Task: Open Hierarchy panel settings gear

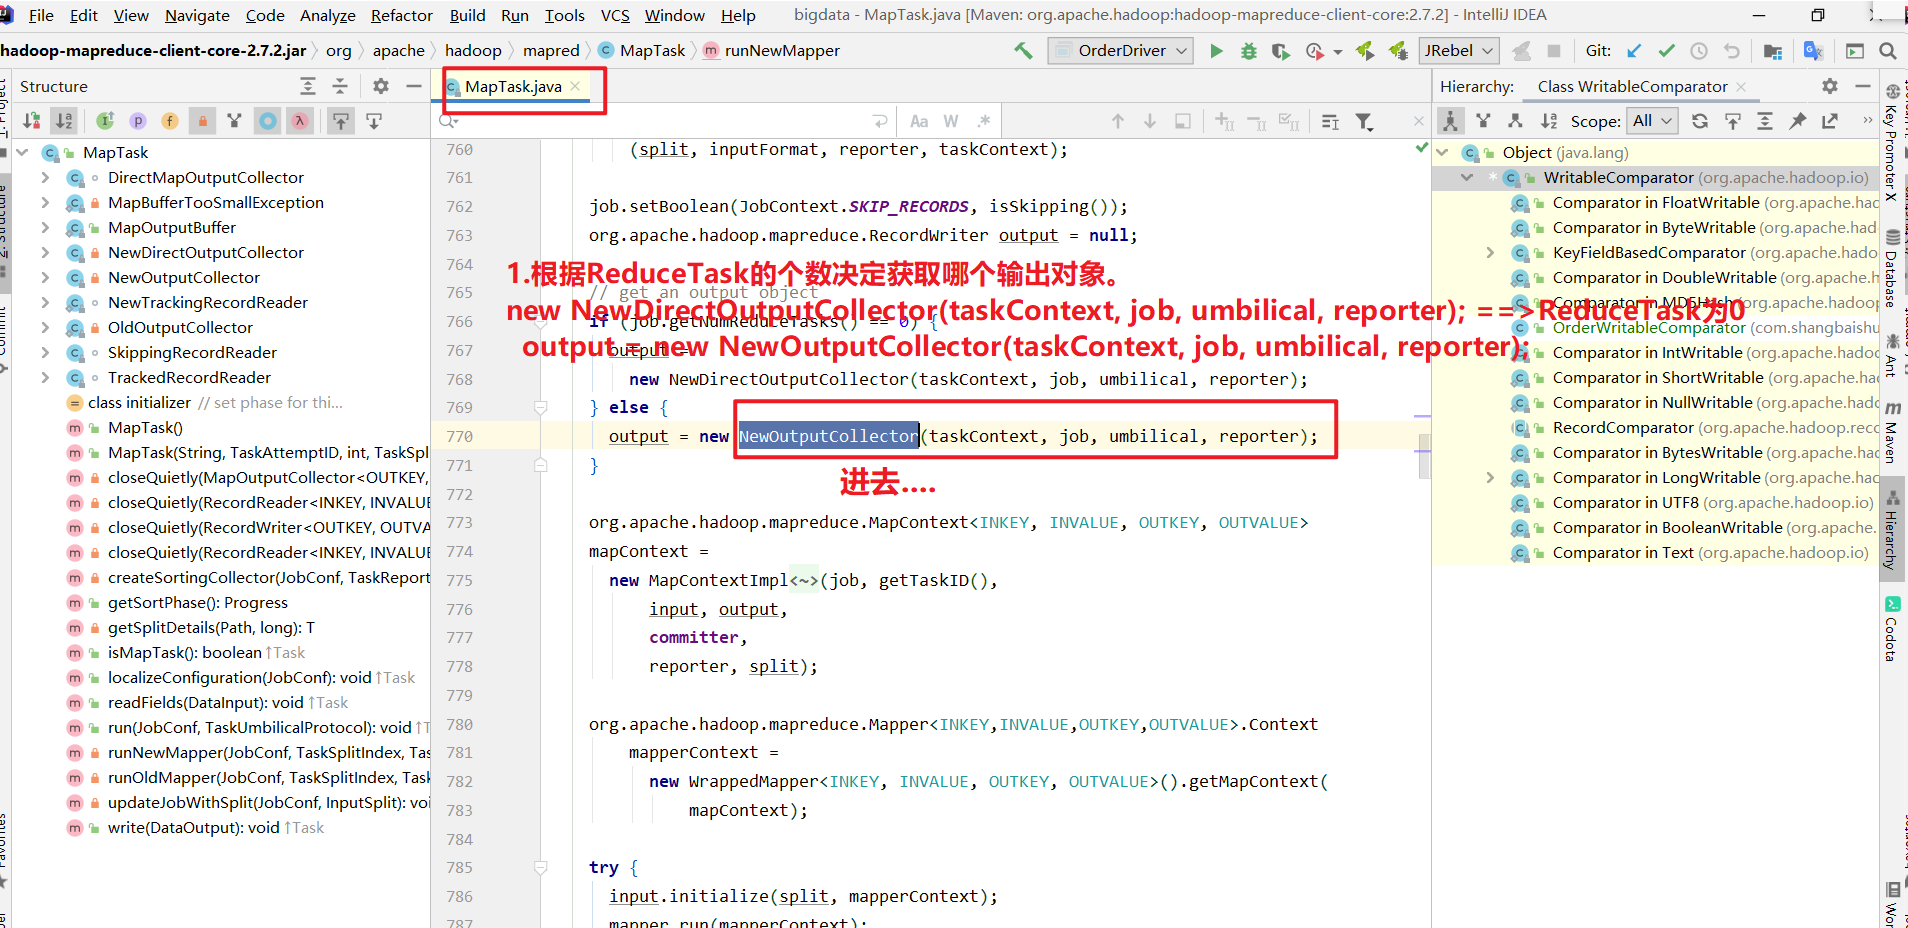Action: tap(1830, 86)
